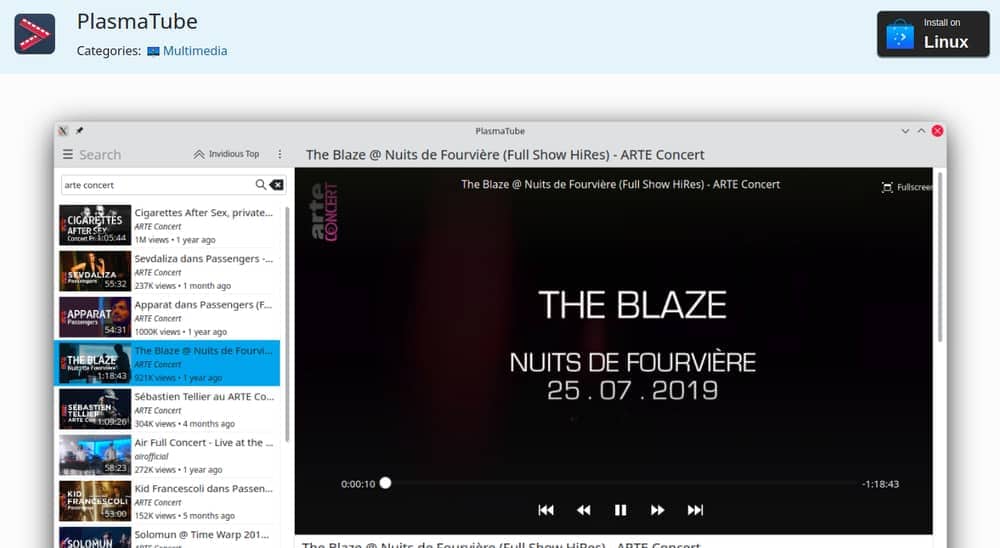
Task: Open the three-dot overflow menu
Action: 279,154
